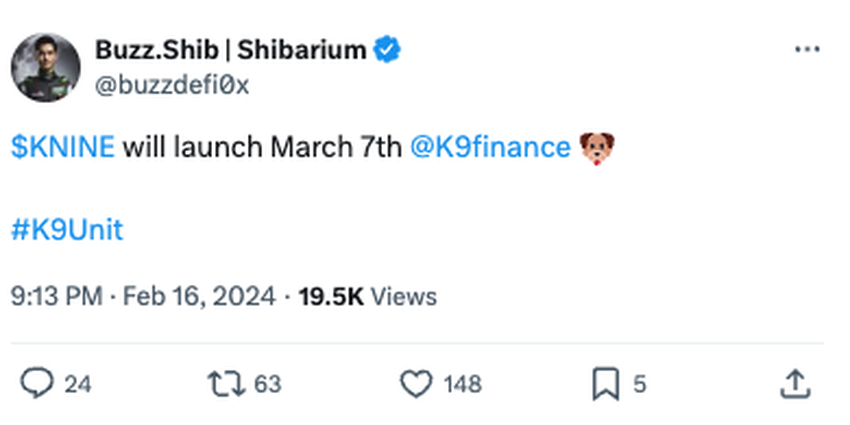Click the reply speech bubble icon
This screenshot has width=850, height=425.
coord(37,383)
